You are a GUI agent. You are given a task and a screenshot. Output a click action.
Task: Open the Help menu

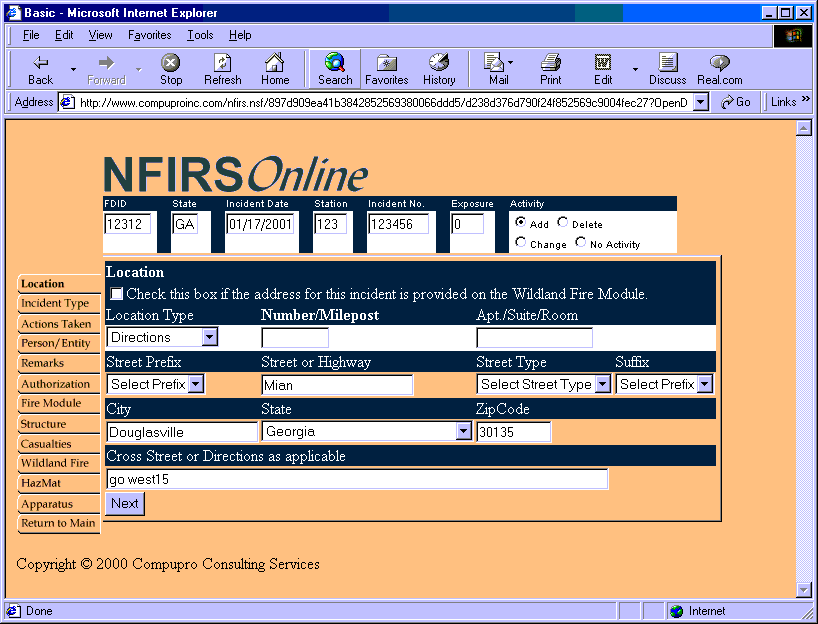240,35
